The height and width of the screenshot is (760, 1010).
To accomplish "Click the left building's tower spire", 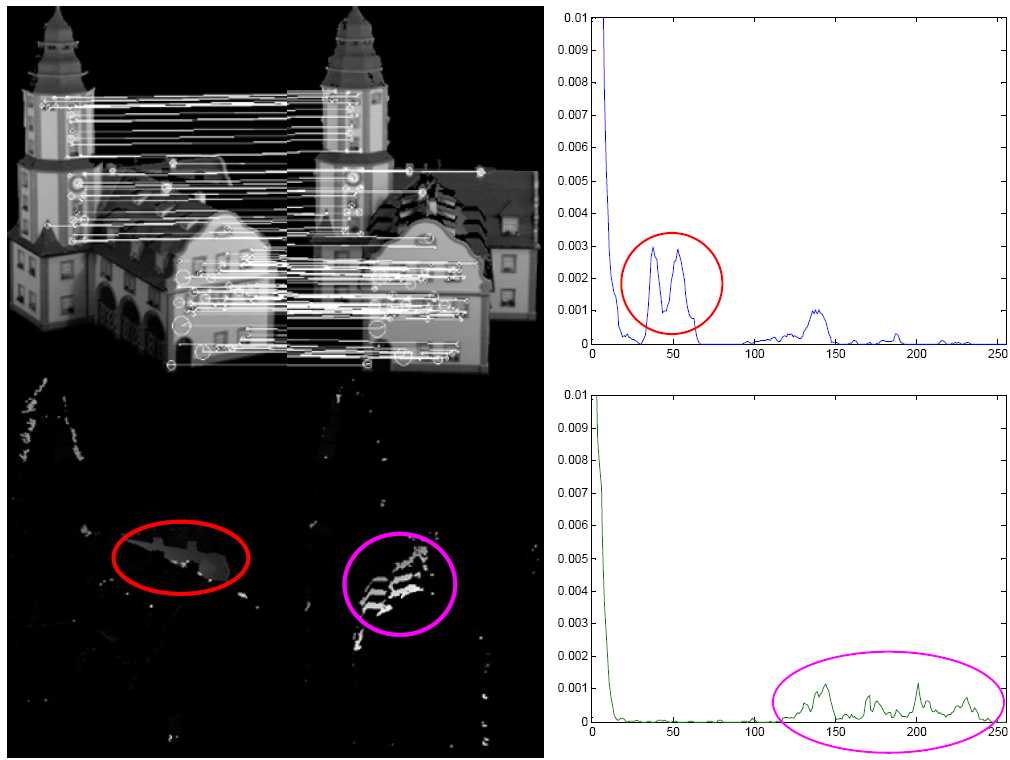I will click(x=58, y=48).
